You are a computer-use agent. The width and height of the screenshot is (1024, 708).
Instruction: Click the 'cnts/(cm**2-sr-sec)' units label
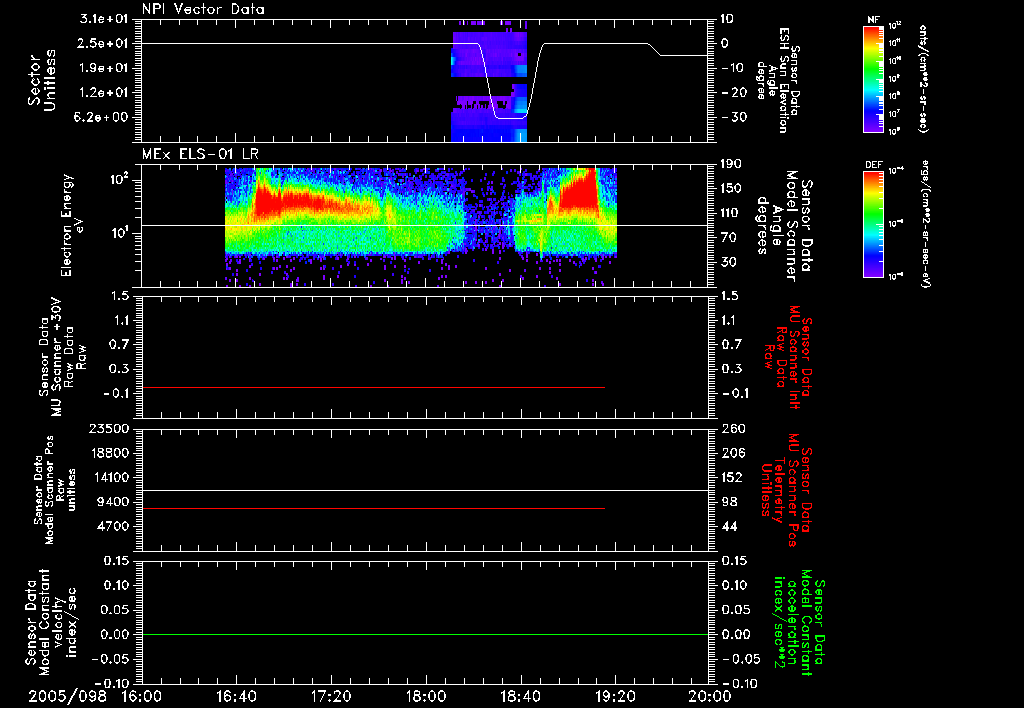923,78
